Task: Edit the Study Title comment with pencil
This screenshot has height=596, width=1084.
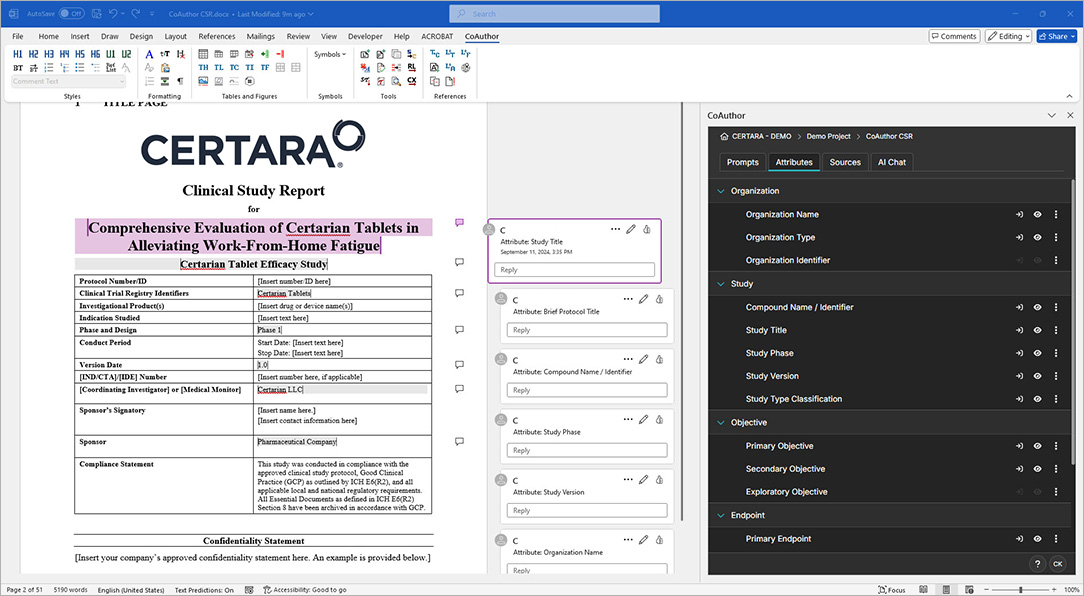Action: tap(630, 229)
